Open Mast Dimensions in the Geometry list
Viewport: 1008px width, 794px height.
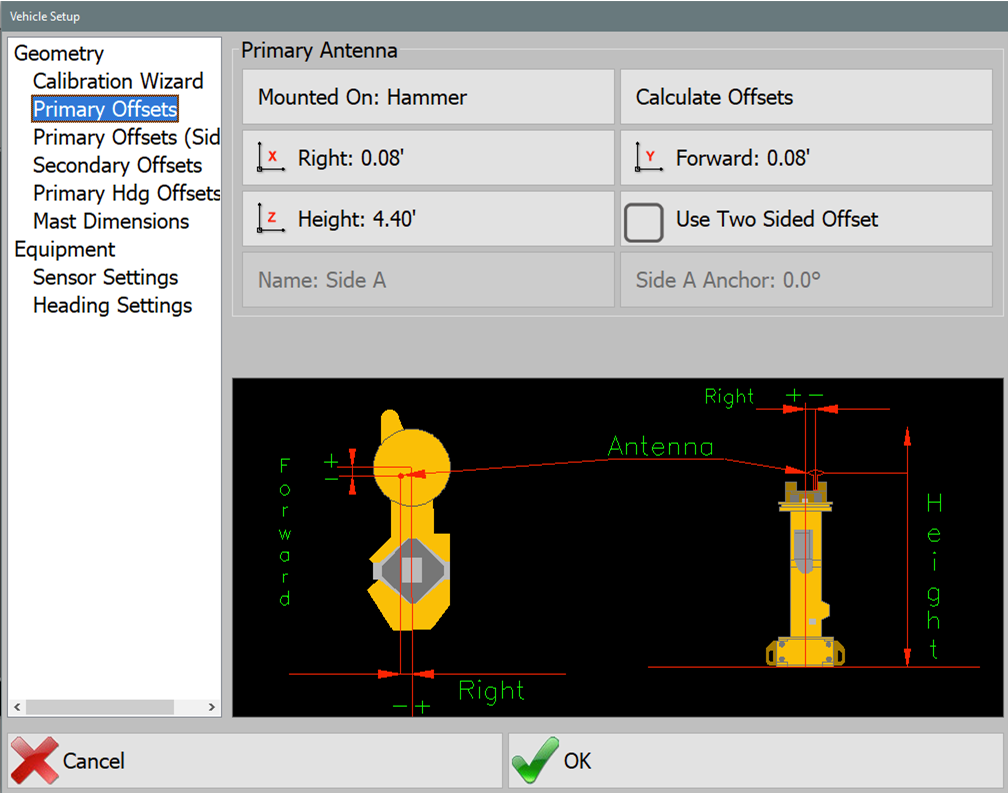pos(111,221)
